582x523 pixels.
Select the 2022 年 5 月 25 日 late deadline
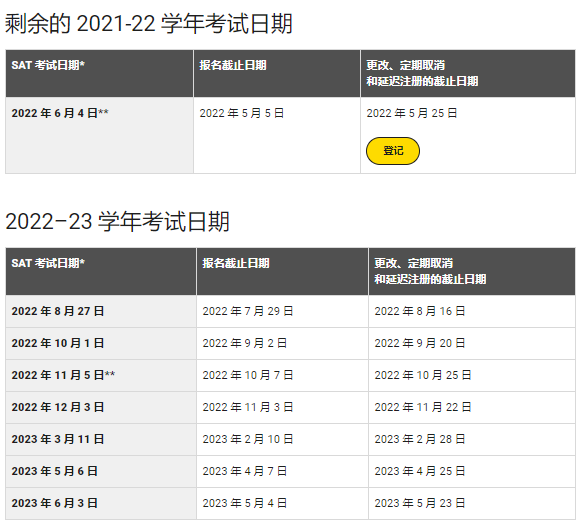click(412, 113)
